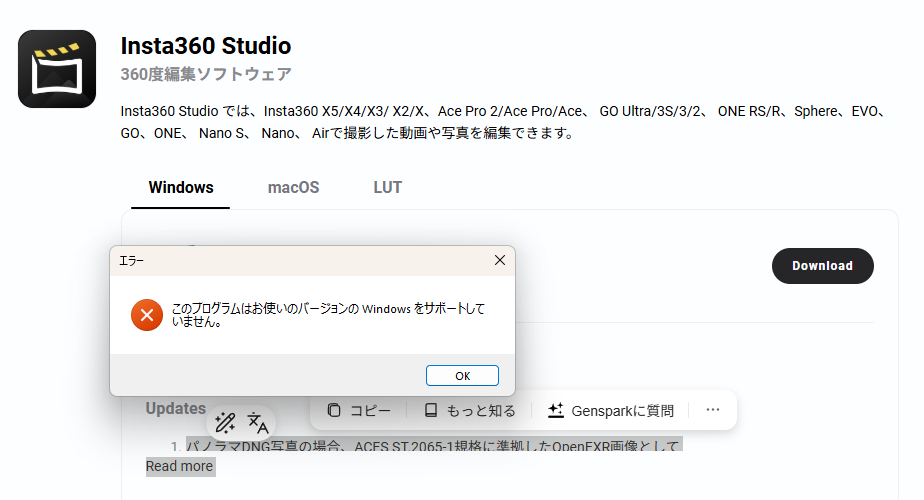This screenshot has width=924, height=500.
Task: Open the three-dots more options menu
Action: pos(712,410)
